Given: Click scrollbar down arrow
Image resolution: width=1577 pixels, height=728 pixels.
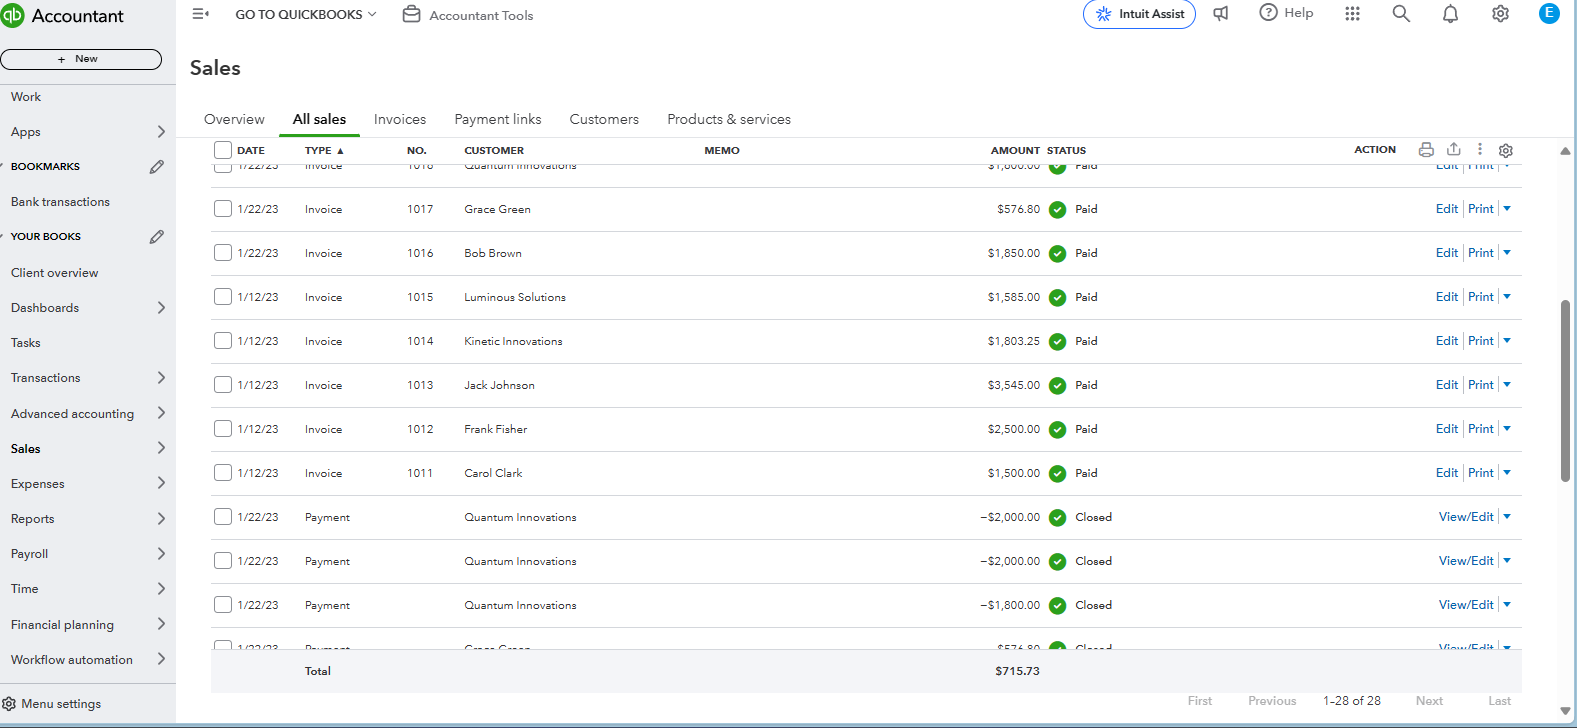Looking at the screenshot, I should [x=1565, y=711].
